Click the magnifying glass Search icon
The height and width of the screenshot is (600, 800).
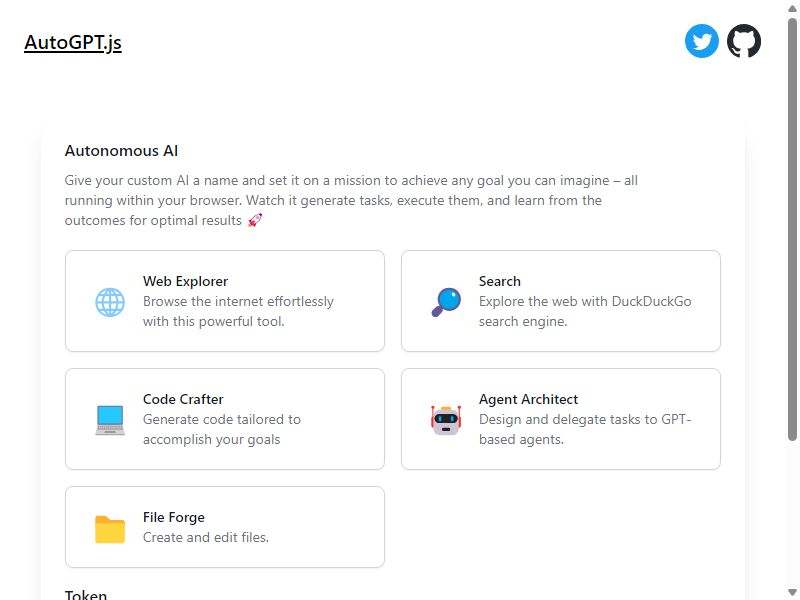446,302
